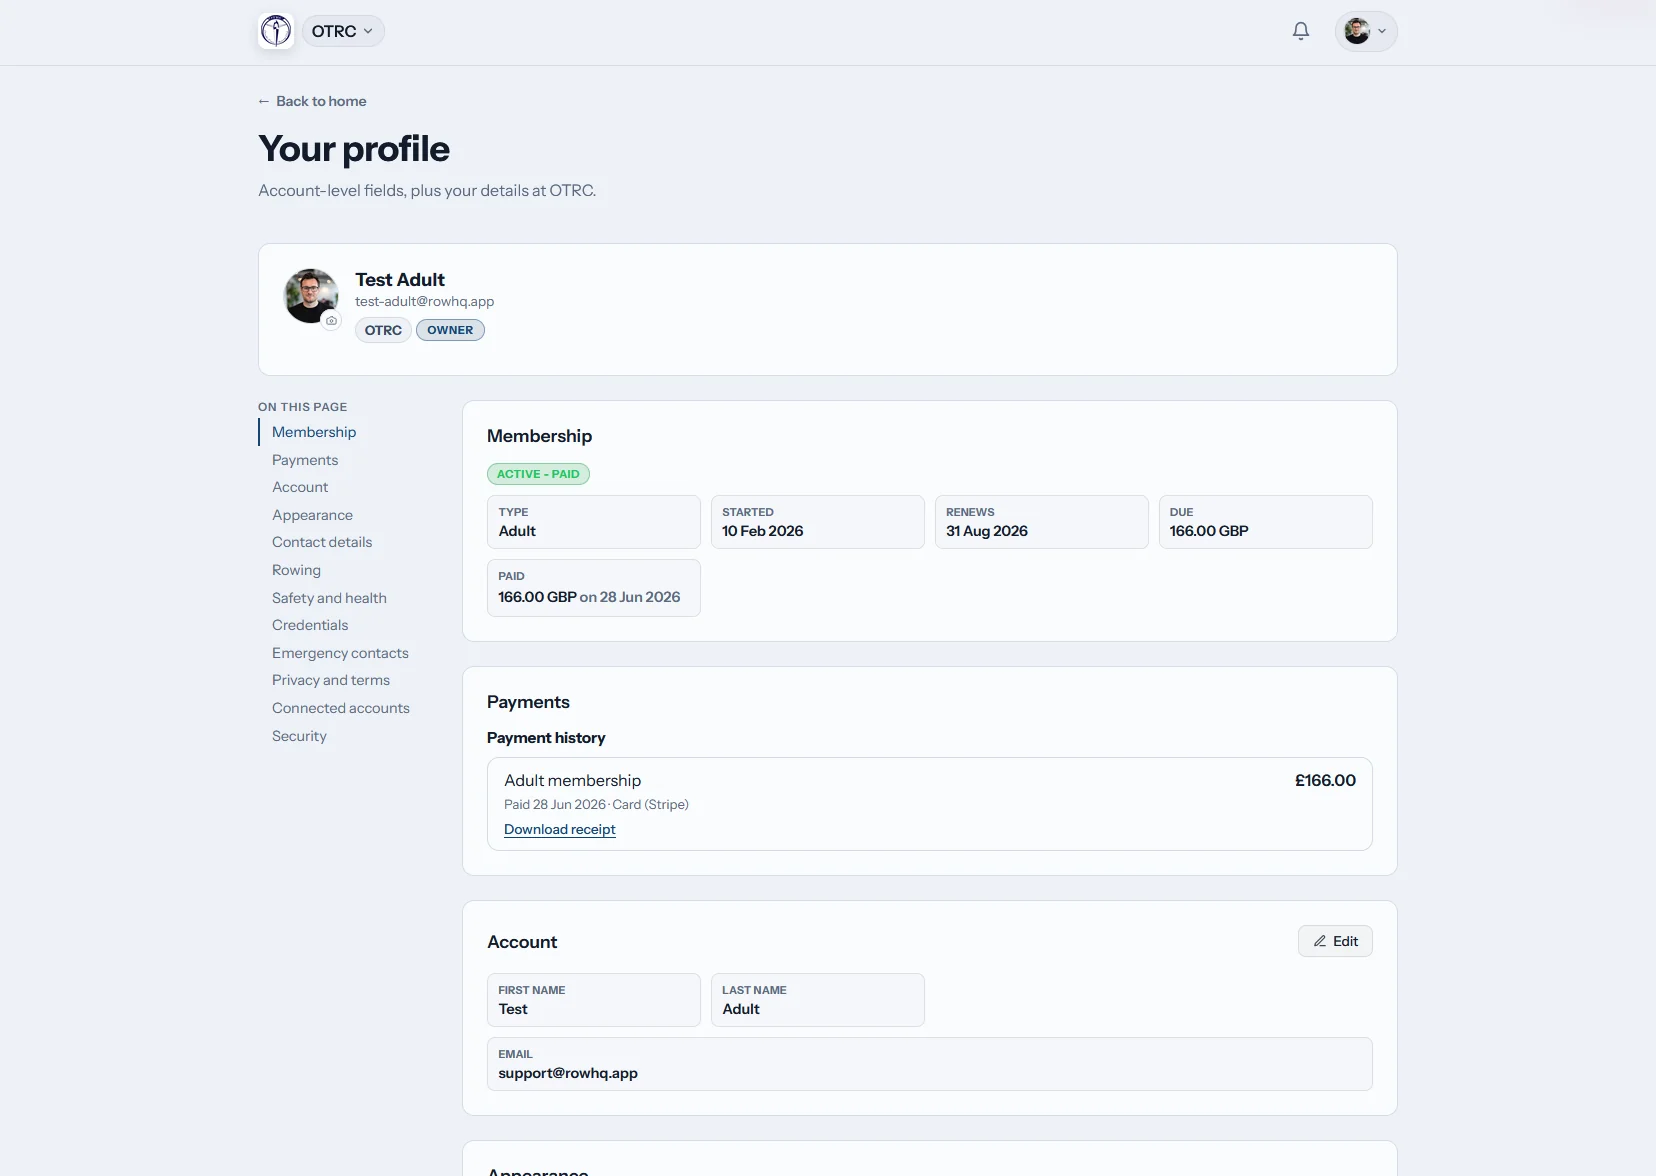Click the OTRC club logo icon

tap(276, 31)
